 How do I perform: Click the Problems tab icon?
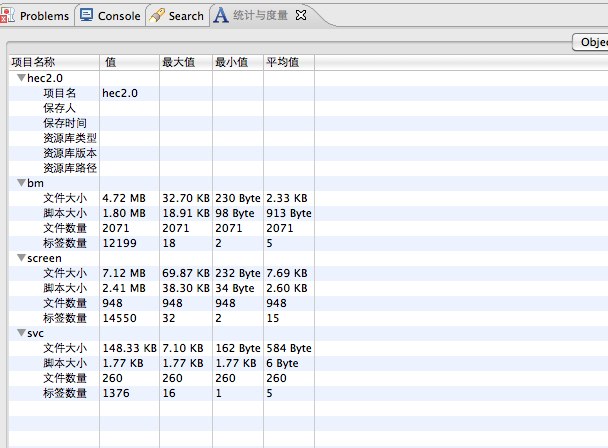tap(10, 16)
